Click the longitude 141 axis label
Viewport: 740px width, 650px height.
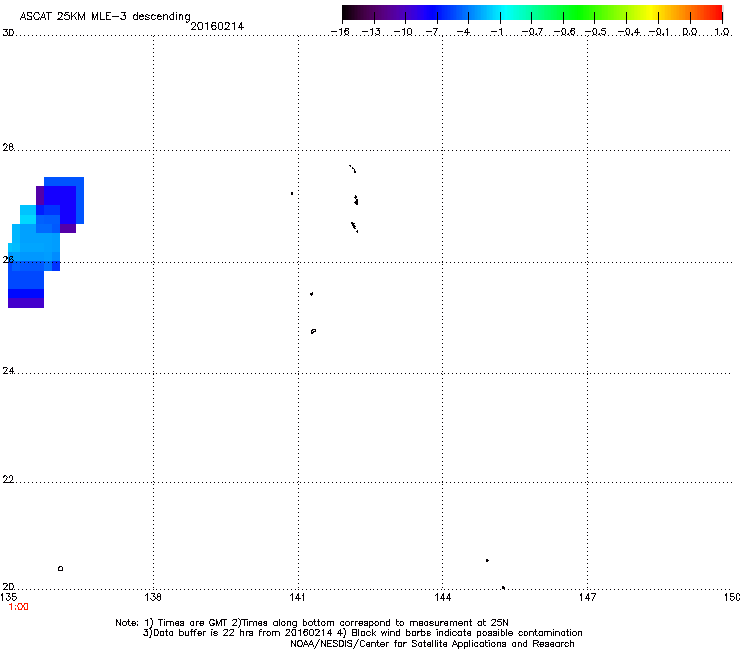pos(297,597)
